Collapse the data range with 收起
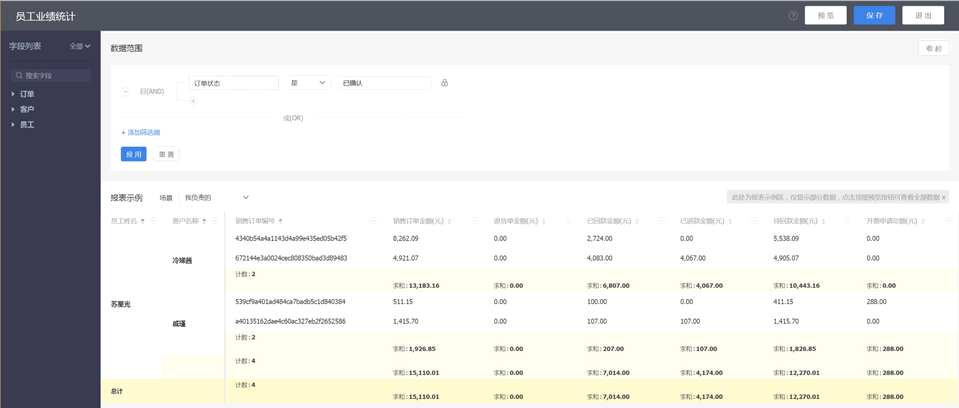The width and height of the screenshot is (959, 408). (x=933, y=48)
